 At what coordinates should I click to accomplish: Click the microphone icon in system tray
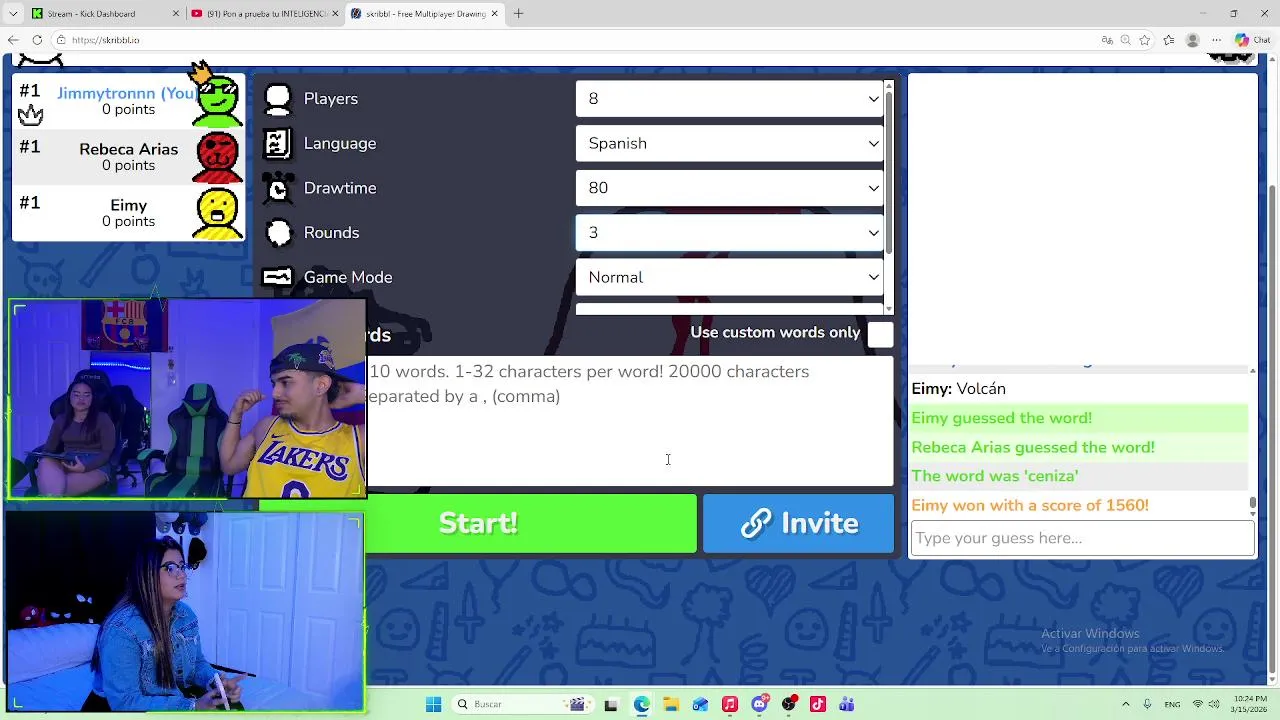[x=1147, y=704]
